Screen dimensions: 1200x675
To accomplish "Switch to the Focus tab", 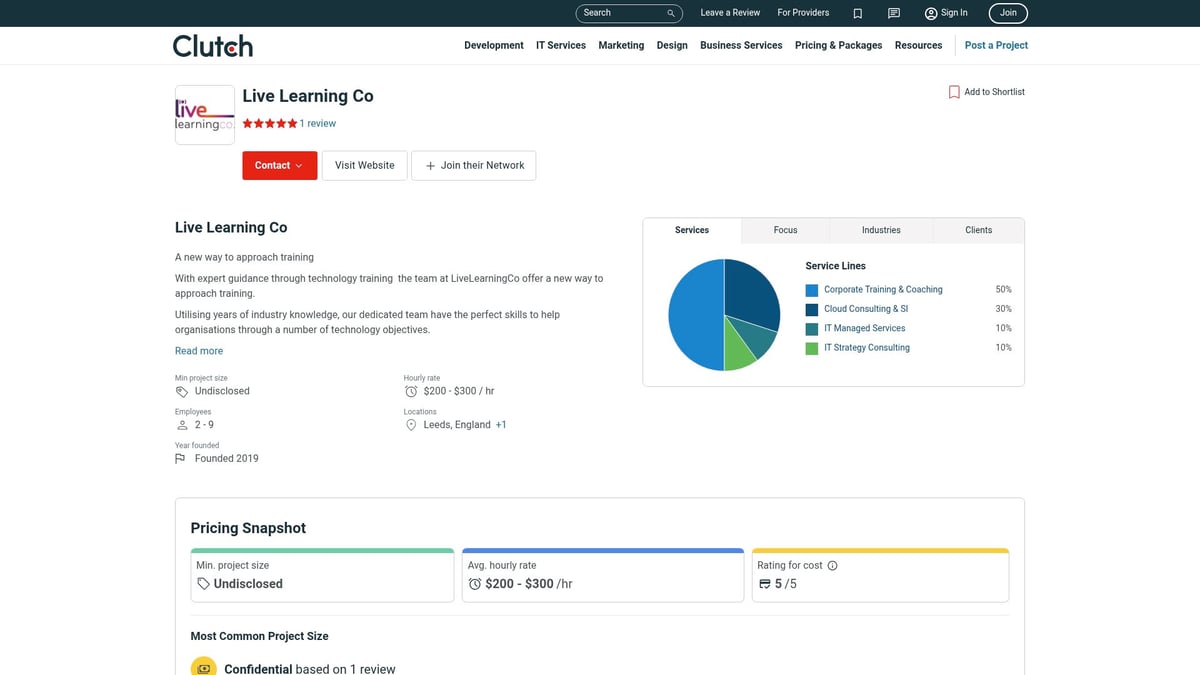I will tap(785, 230).
